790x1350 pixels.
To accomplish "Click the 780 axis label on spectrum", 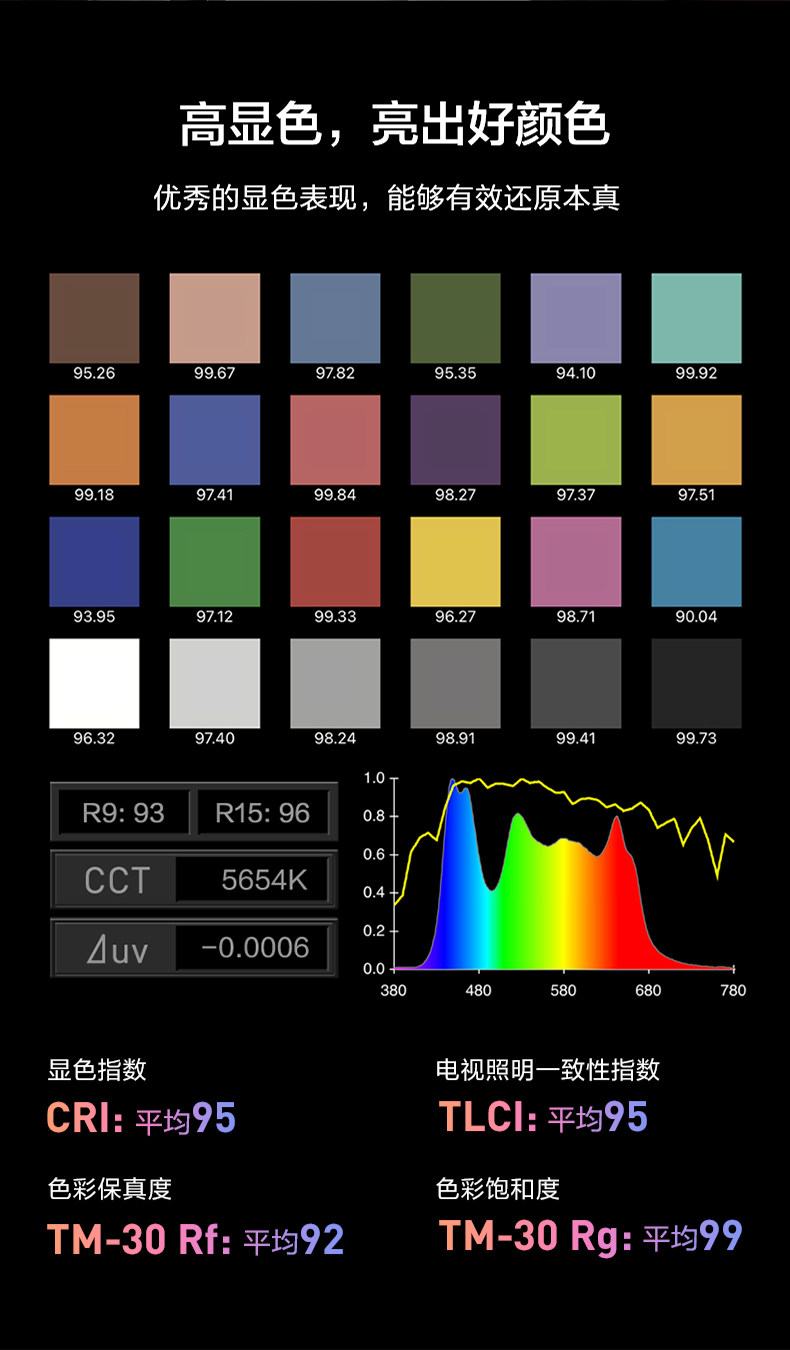I will (733, 990).
